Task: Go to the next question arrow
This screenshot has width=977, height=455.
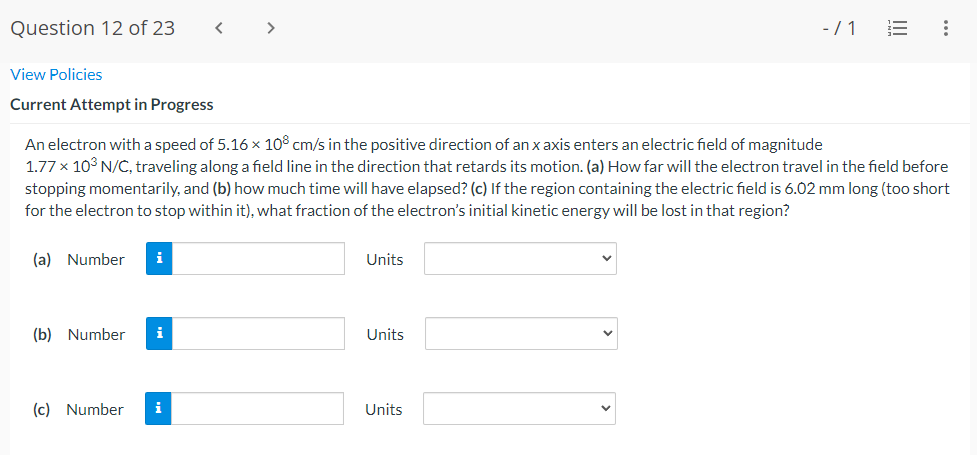Action: pyautogui.click(x=269, y=28)
